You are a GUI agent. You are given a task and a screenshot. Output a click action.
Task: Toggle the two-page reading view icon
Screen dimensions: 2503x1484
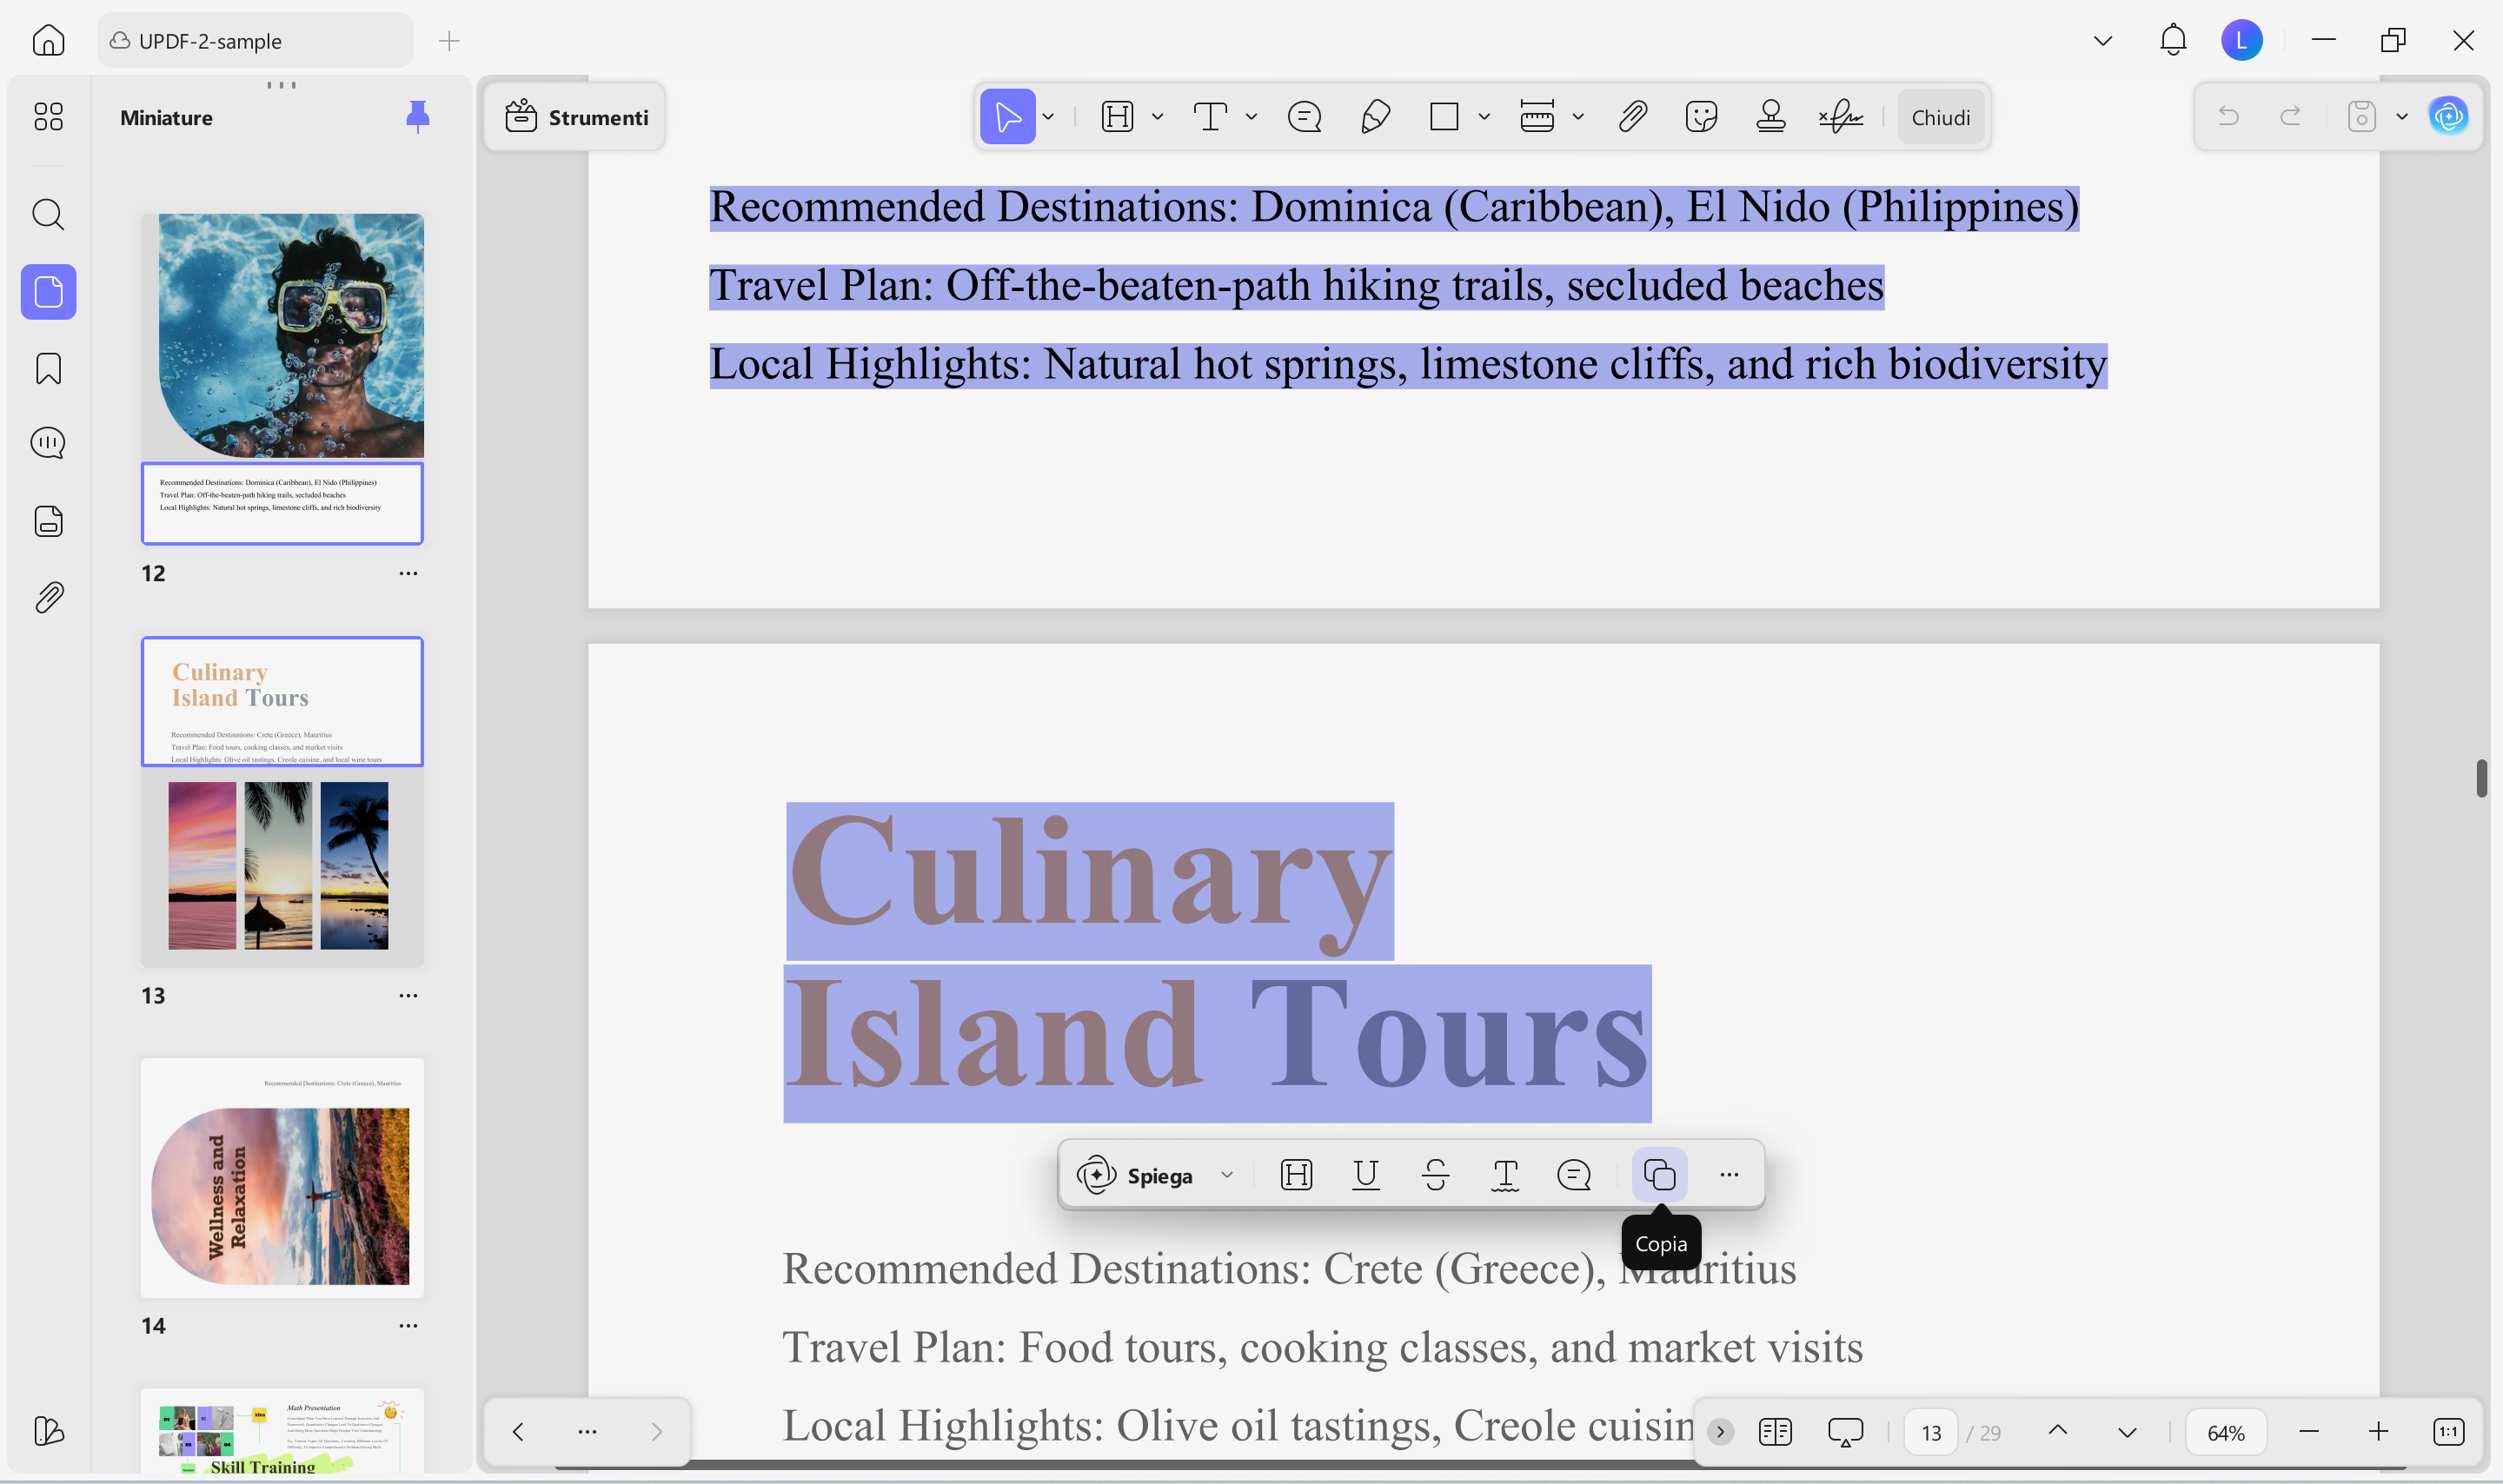coord(1775,1432)
